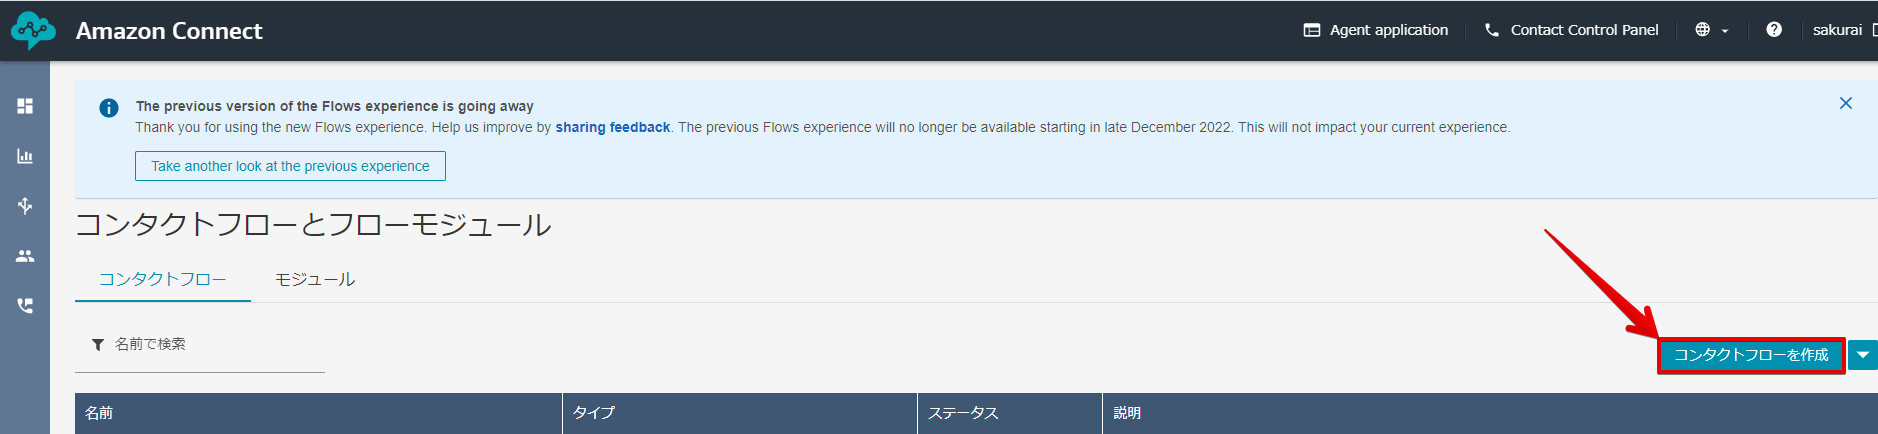The width and height of the screenshot is (1878, 434).
Task: Open the globe language dropdown
Action: point(1711,30)
